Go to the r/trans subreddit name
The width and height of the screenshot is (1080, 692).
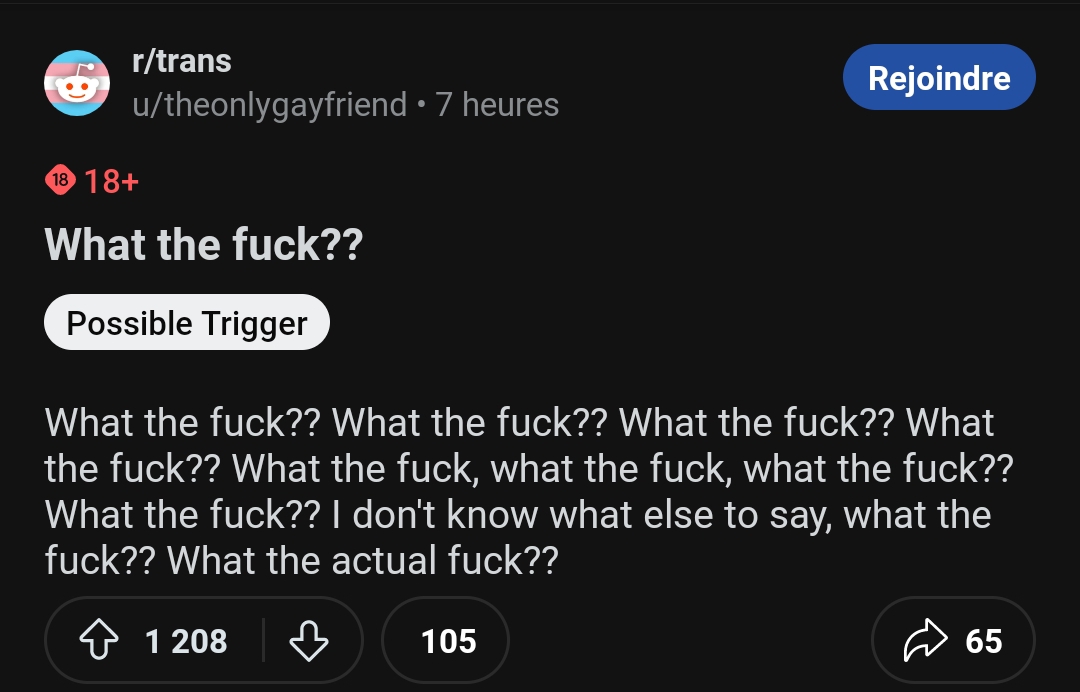(181, 61)
